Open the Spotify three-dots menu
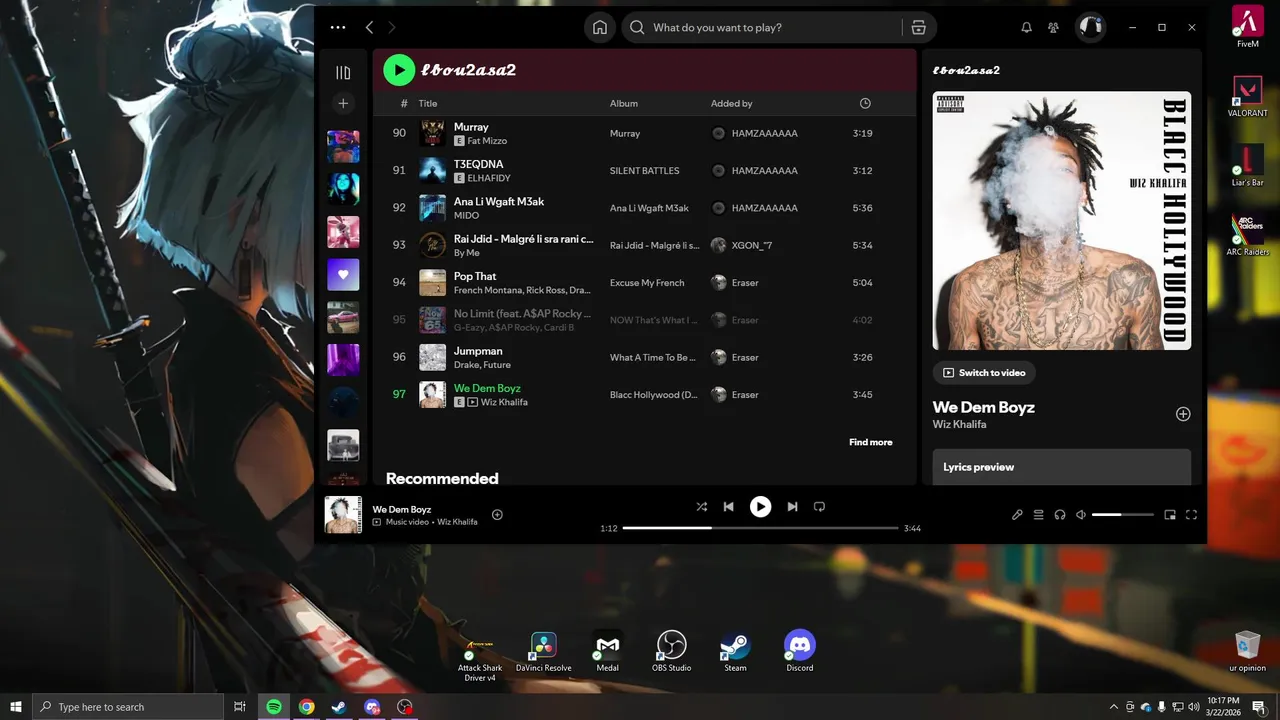The image size is (1280, 720). (x=338, y=28)
